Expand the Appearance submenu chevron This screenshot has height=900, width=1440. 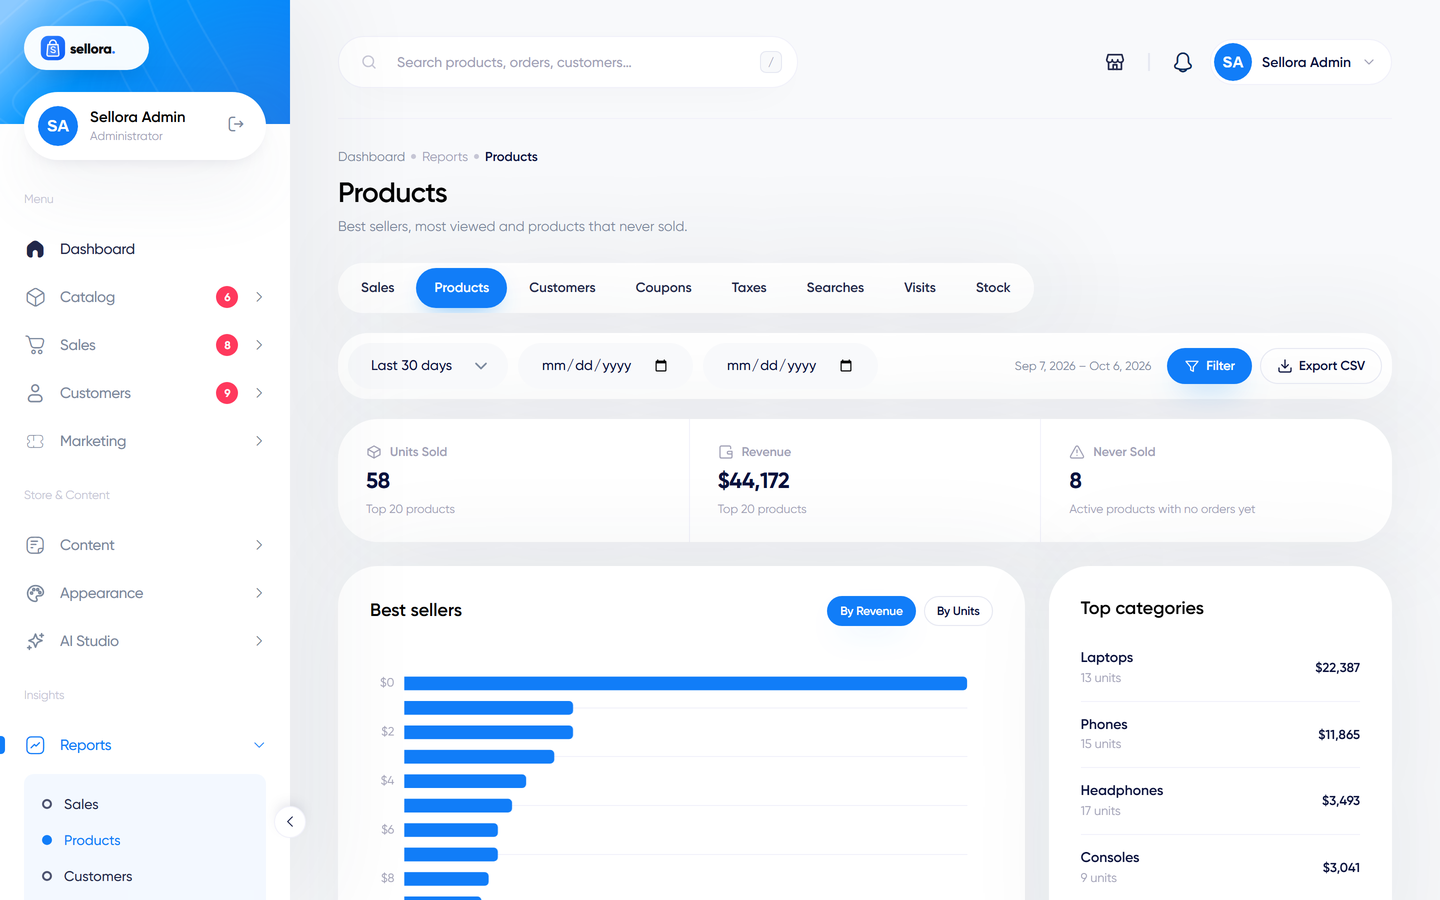coord(259,593)
